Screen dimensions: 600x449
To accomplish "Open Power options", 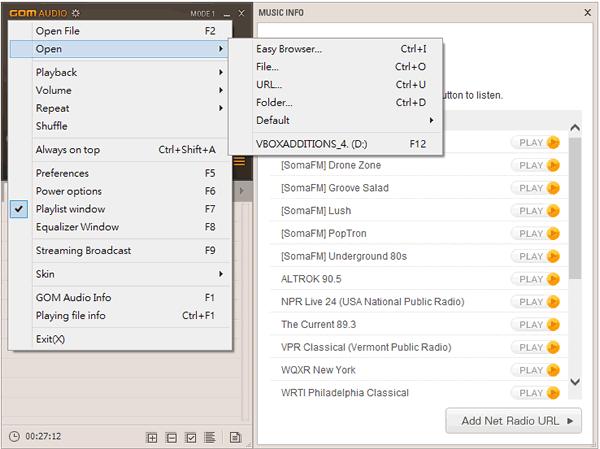I will pos(121,191).
